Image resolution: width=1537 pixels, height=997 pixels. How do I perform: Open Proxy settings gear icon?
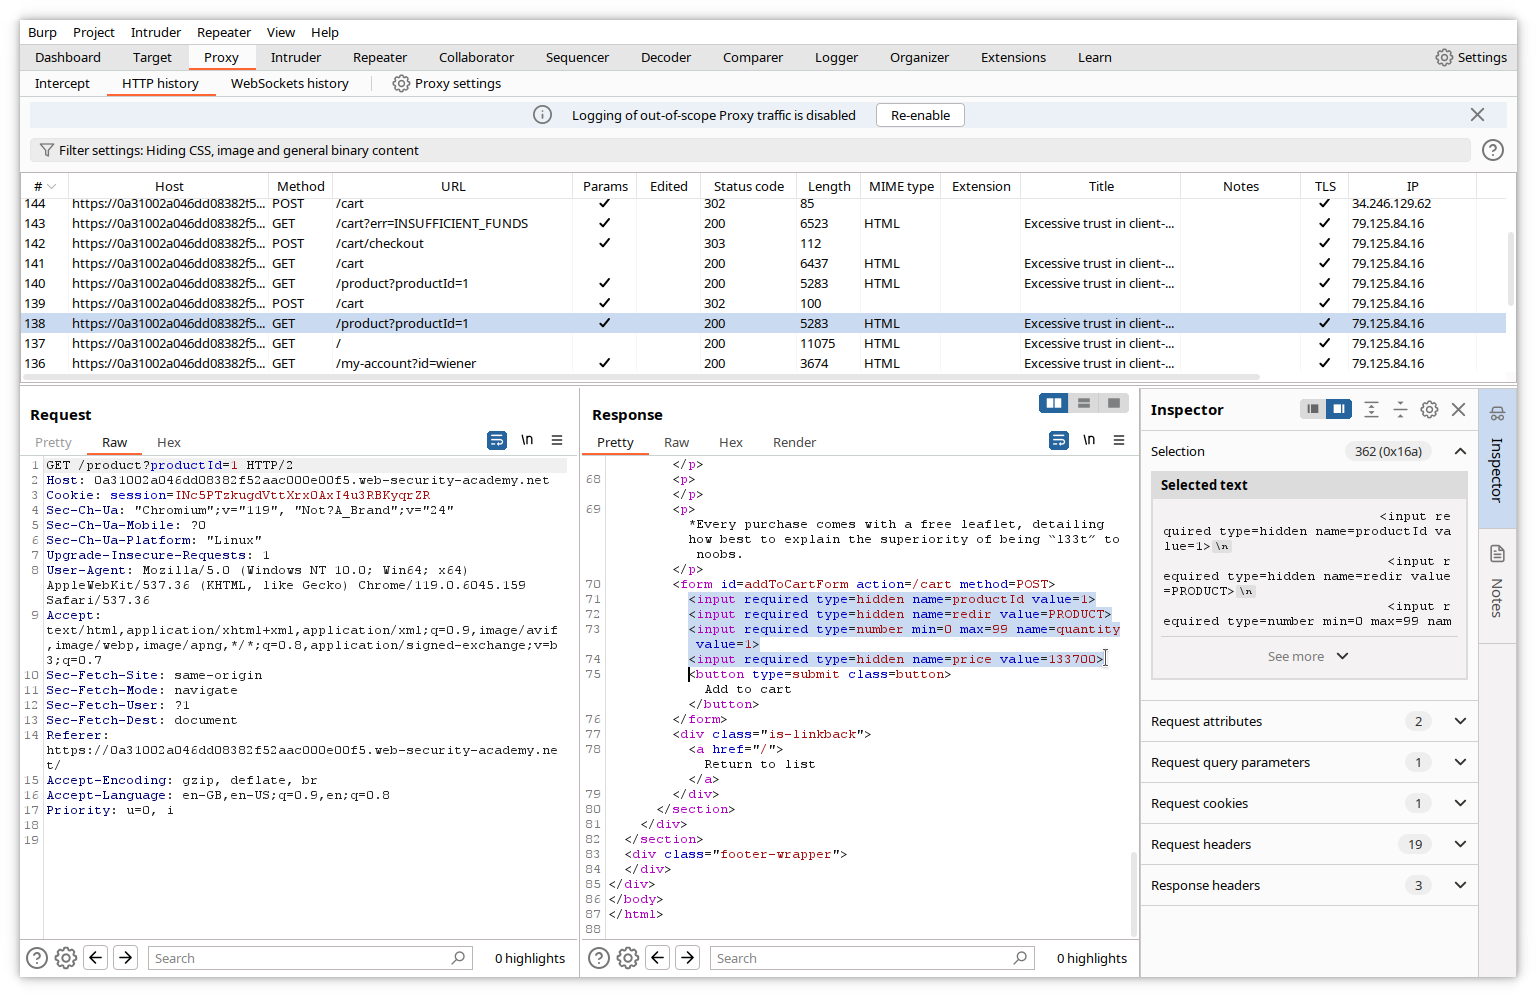point(401,84)
